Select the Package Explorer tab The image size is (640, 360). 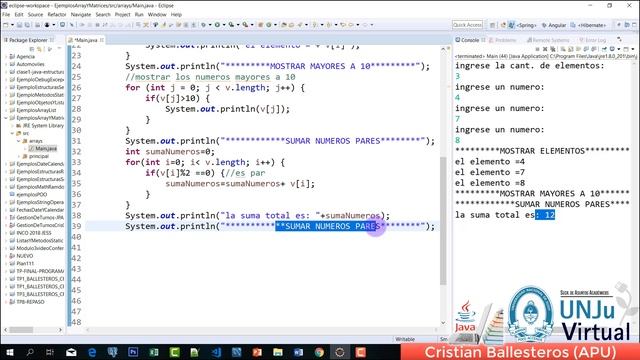[x=28, y=40]
